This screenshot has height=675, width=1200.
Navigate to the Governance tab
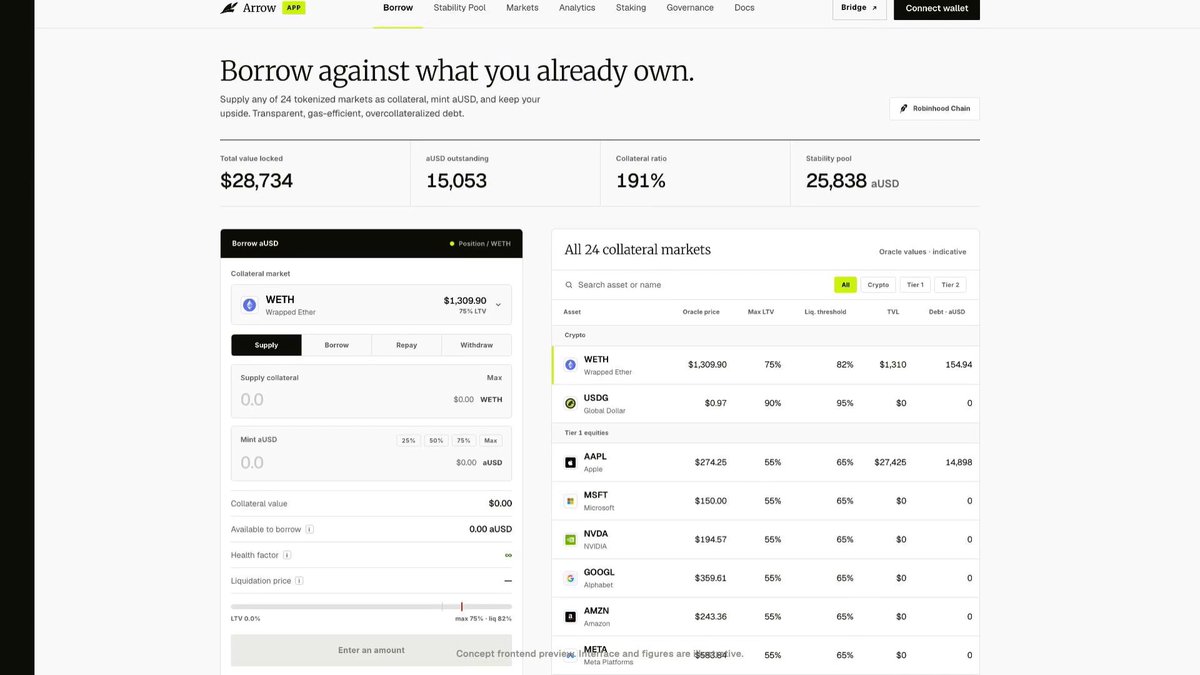pos(690,8)
